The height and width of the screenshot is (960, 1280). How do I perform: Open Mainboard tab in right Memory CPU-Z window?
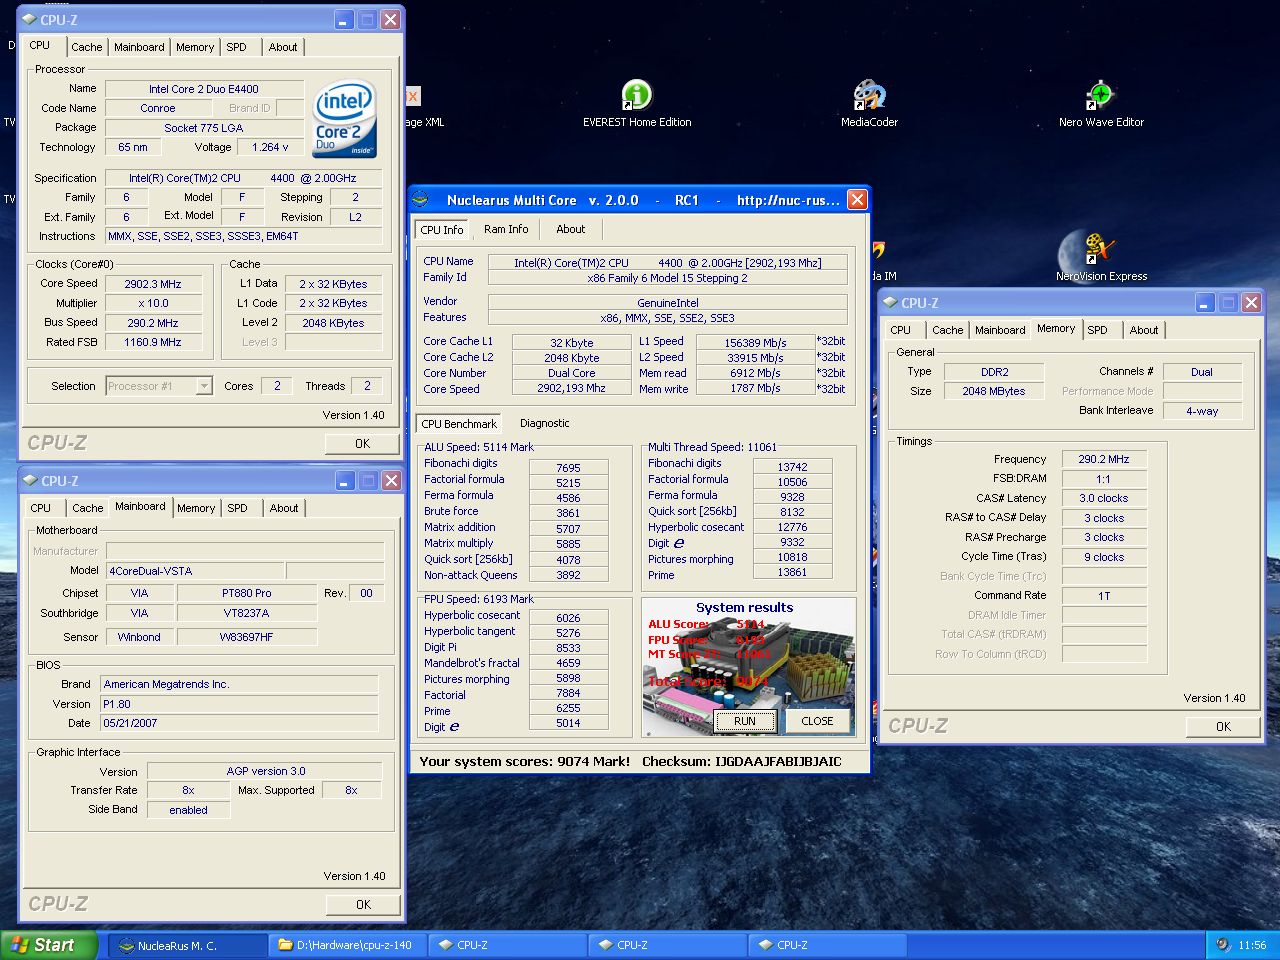(1000, 330)
